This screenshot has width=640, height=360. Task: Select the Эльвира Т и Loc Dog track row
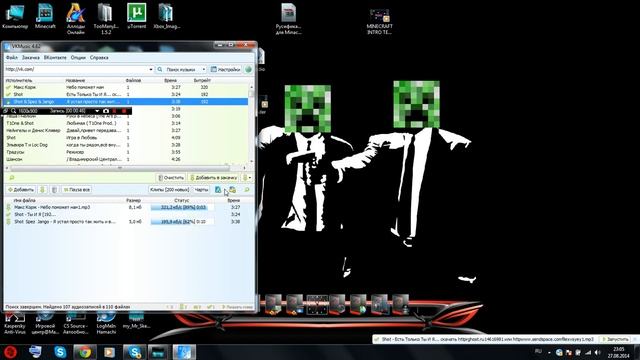coord(126,145)
